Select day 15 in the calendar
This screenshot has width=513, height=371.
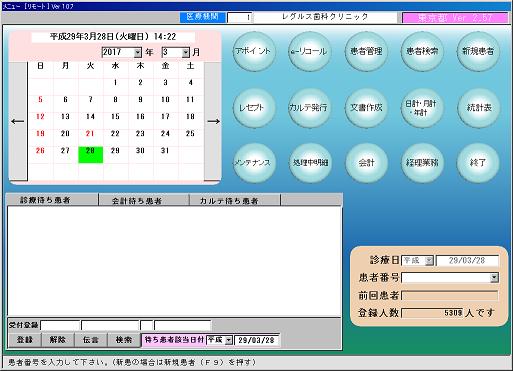(115, 117)
